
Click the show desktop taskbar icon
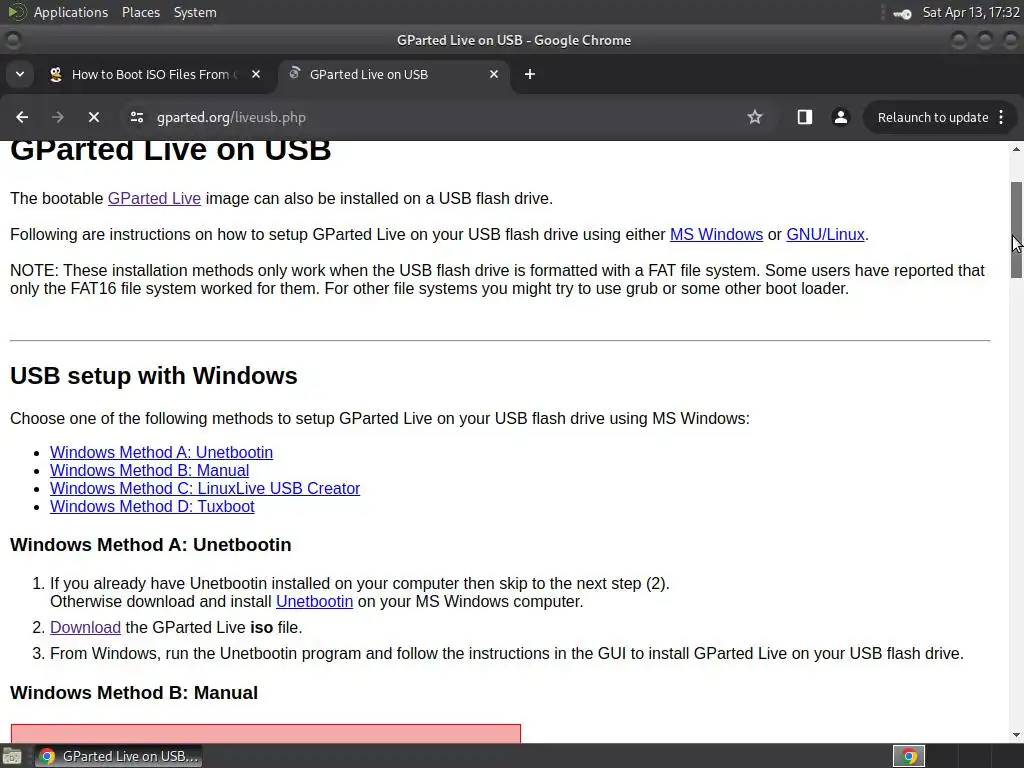(12, 756)
